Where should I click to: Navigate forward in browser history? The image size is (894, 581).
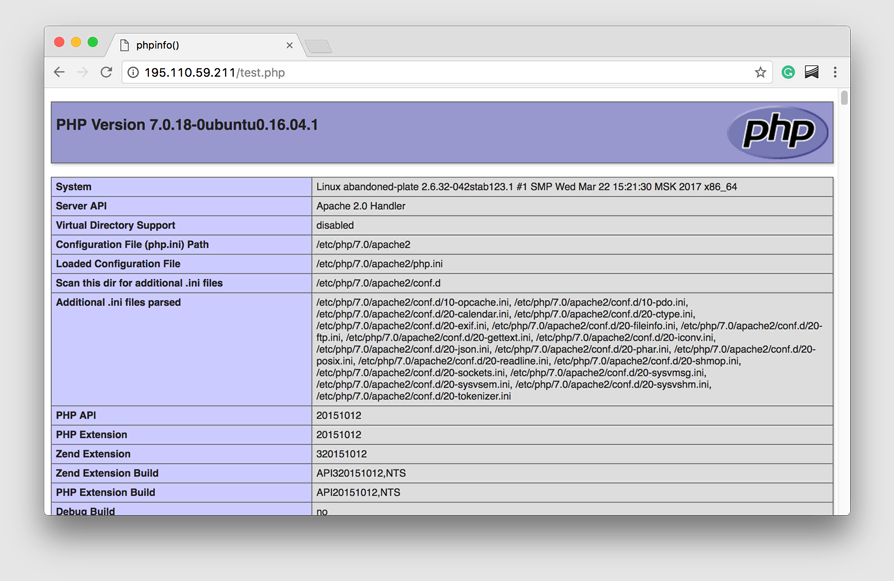point(81,72)
